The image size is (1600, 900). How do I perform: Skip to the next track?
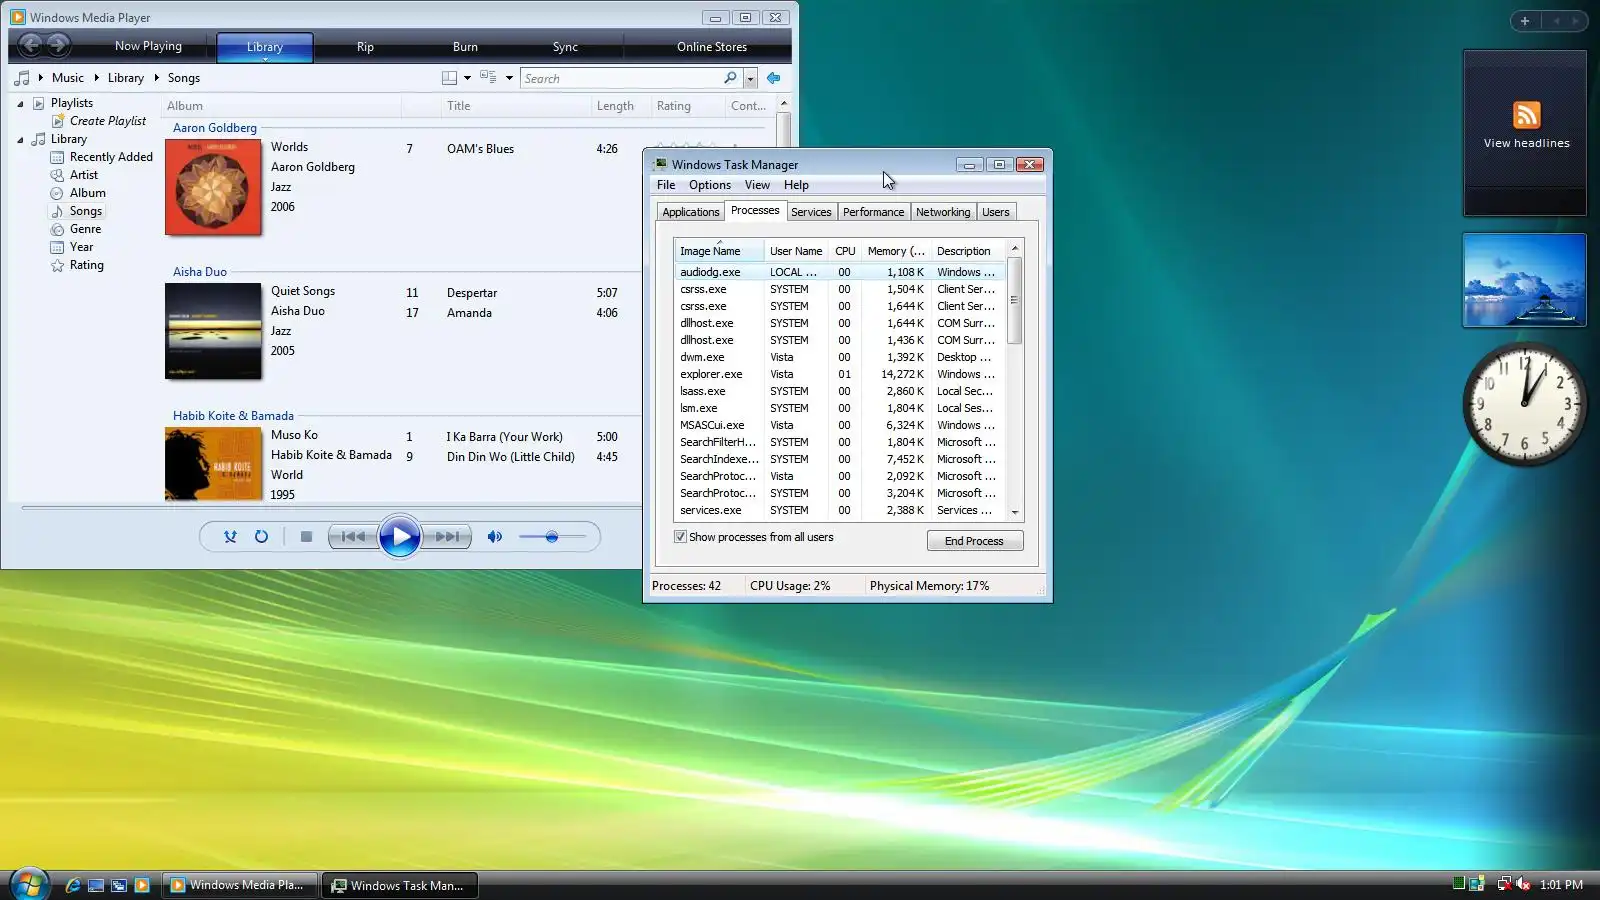tap(447, 537)
